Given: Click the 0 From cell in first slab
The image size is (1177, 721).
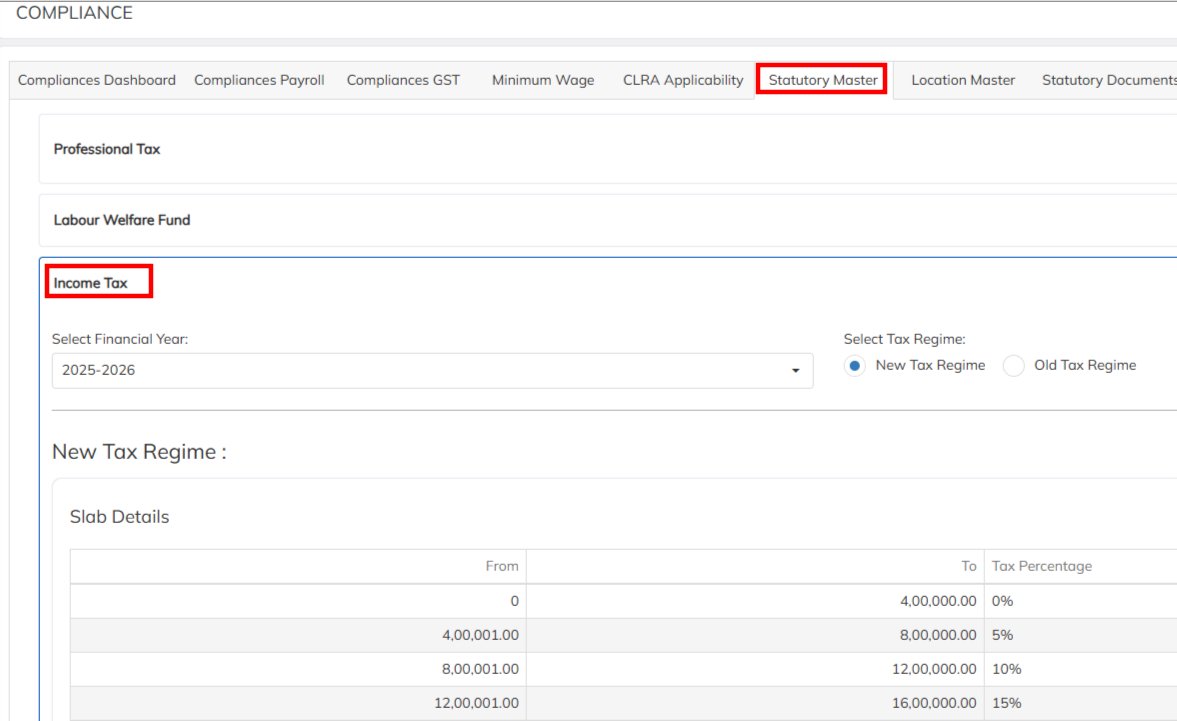Looking at the screenshot, I should tap(298, 601).
